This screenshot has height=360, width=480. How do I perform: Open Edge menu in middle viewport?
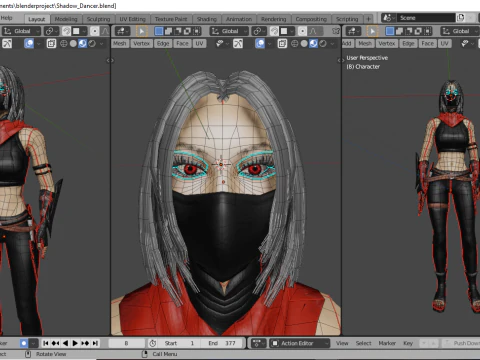click(x=163, y=44)
